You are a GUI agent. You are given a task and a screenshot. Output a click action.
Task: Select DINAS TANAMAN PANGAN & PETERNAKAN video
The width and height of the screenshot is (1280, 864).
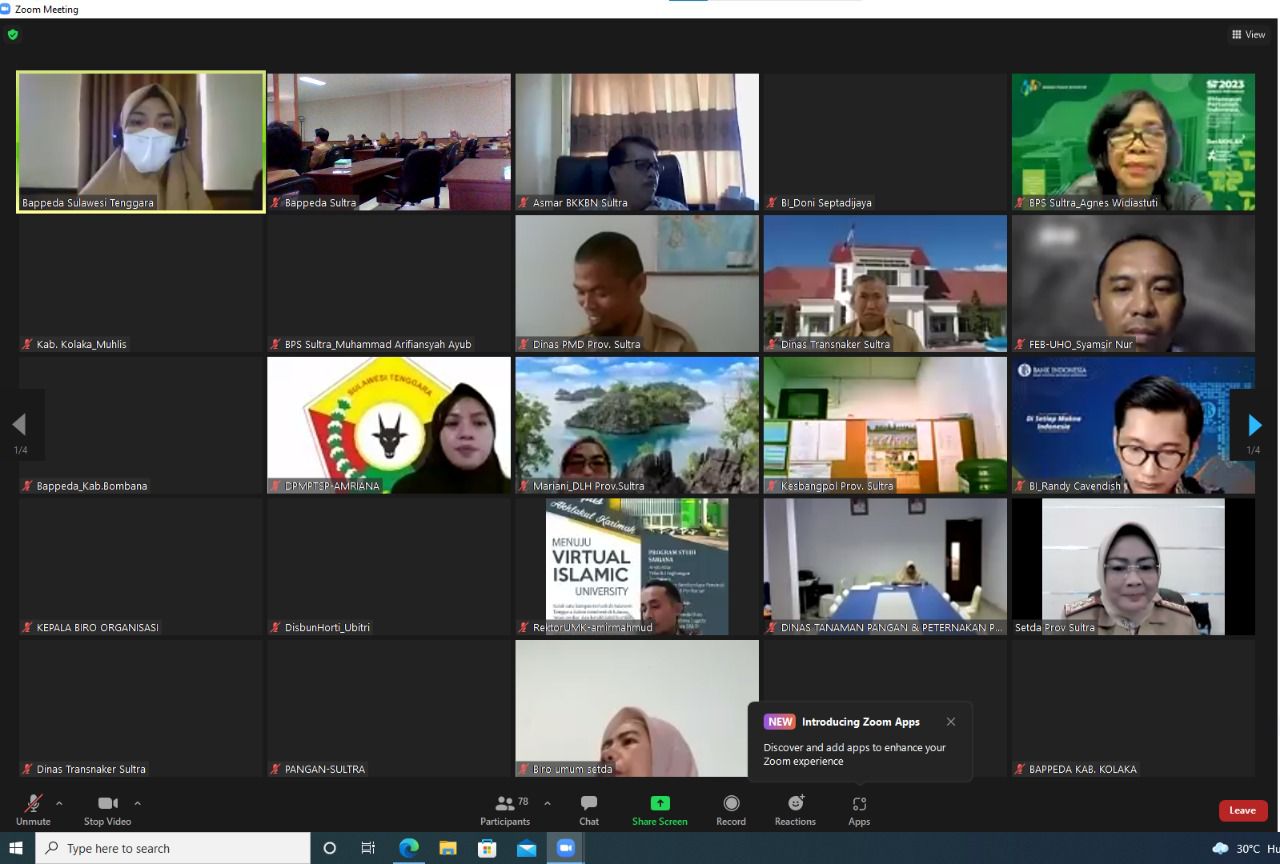[885, 567]
